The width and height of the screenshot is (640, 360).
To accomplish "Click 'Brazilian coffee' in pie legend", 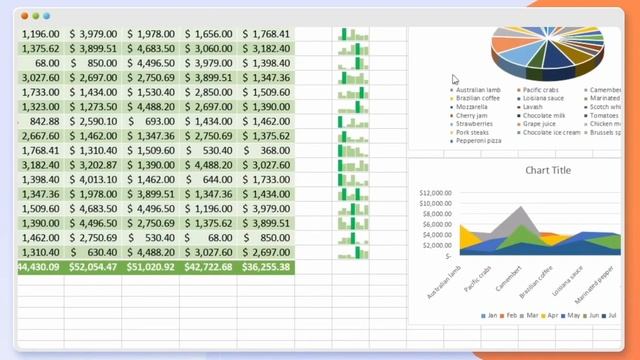I will [x=475, y=98].
